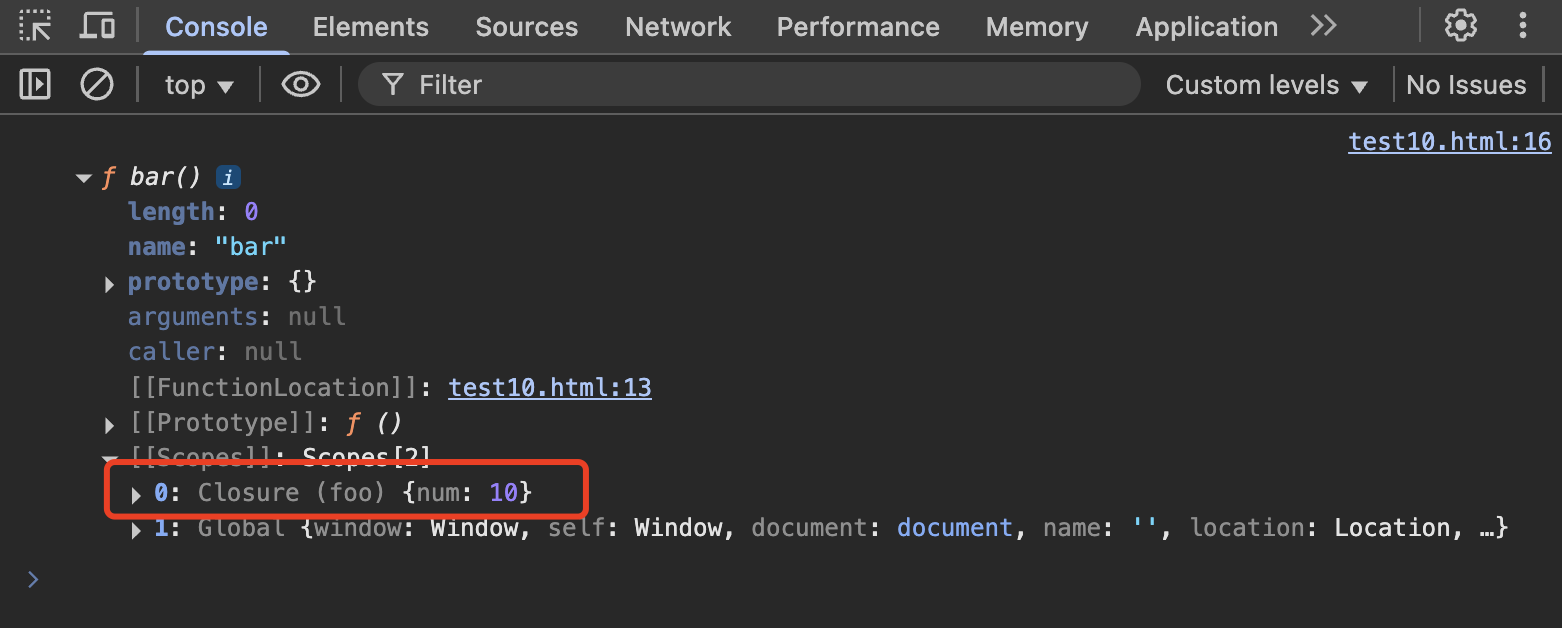Switch to the Network tab
Screen dimensions: 1562x628
point(678,27)
